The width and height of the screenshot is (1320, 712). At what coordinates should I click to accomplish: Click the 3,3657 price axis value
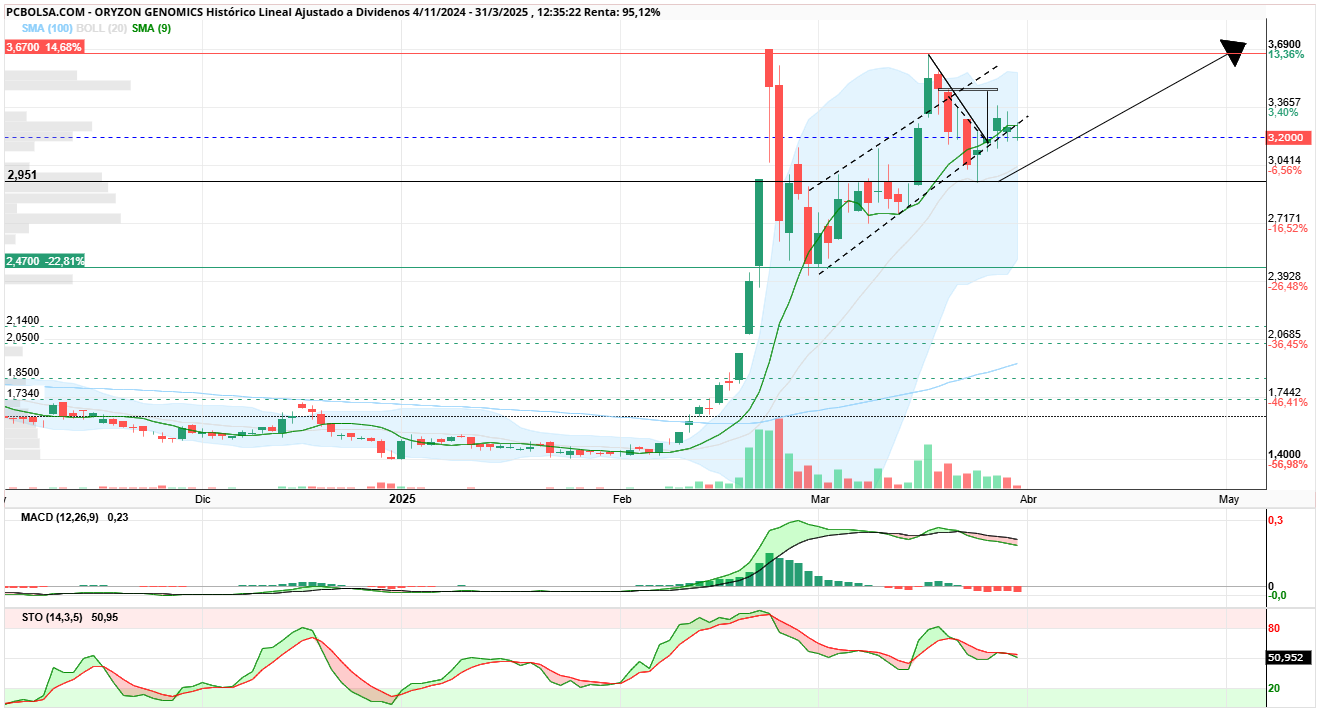tap(1286, 102)
